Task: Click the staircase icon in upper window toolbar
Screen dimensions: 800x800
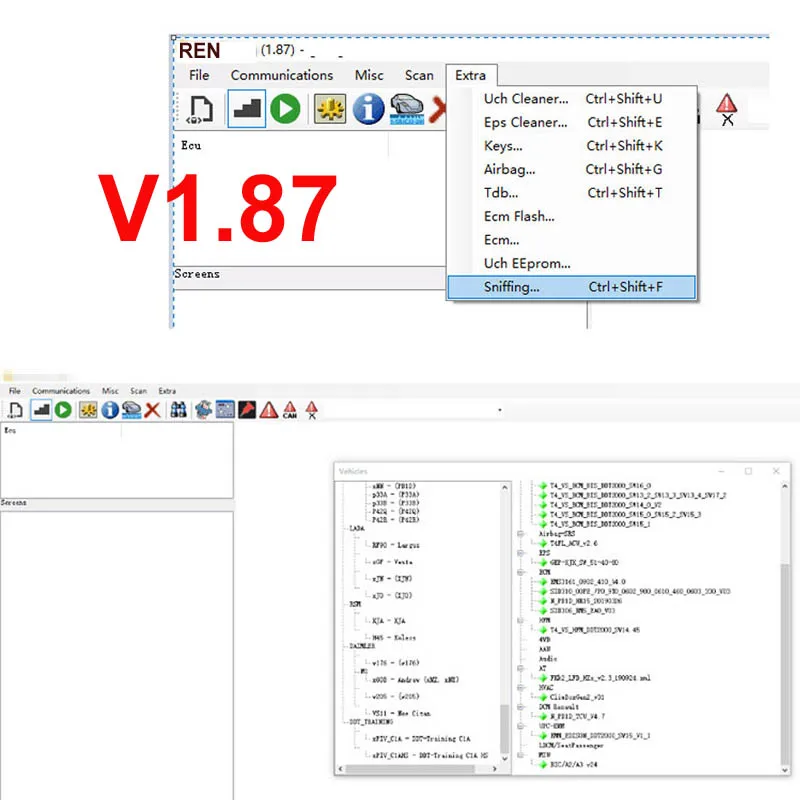Action: [x=246, y=109]
